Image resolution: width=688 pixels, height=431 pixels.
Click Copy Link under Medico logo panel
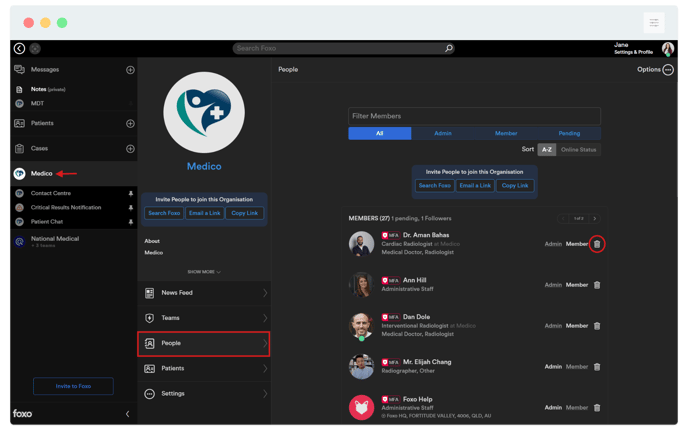pos(245,213)
